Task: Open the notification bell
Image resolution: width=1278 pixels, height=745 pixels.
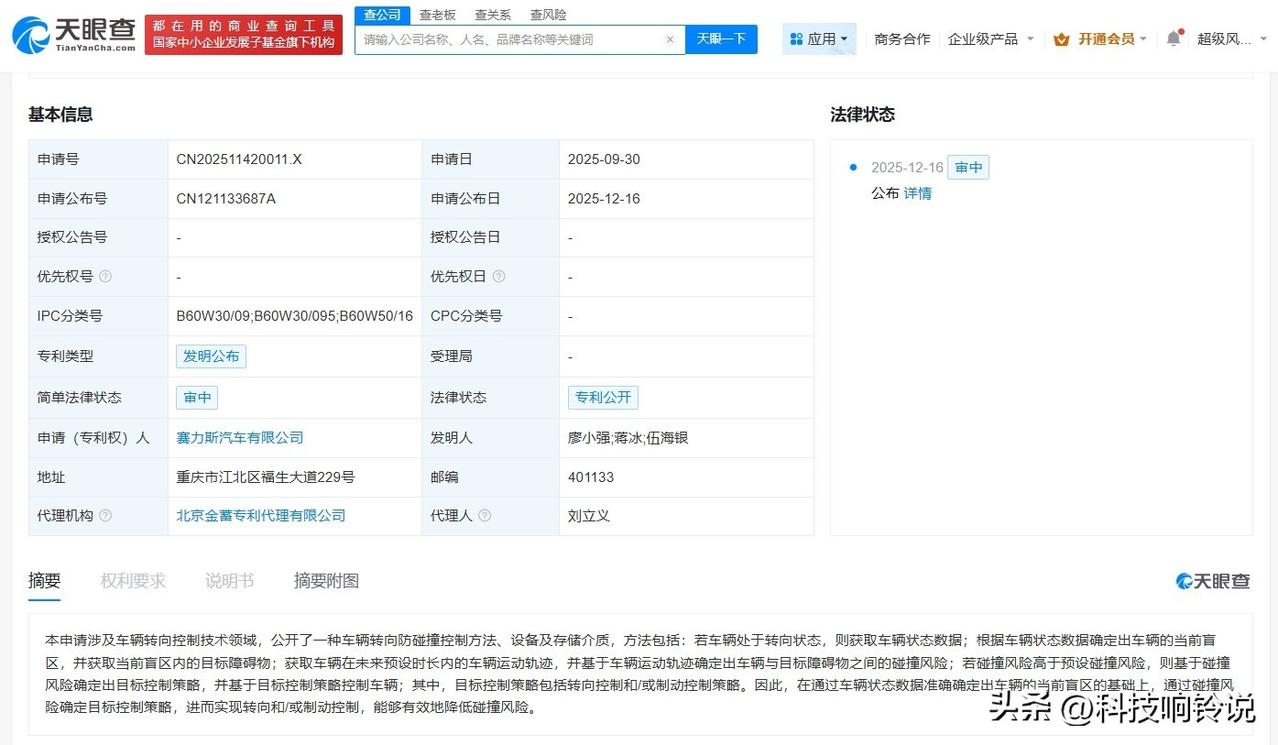Action: click(1173, 39)
